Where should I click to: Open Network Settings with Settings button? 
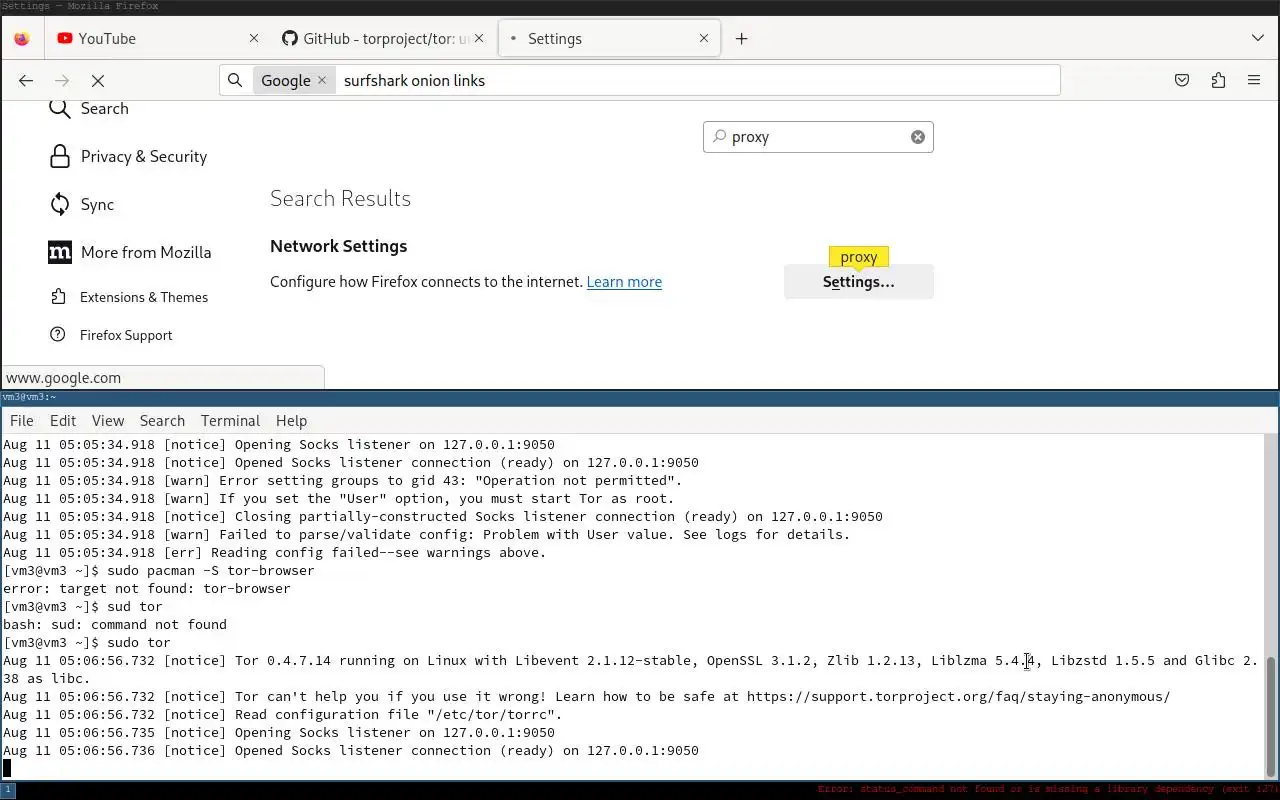coord(859,282)
